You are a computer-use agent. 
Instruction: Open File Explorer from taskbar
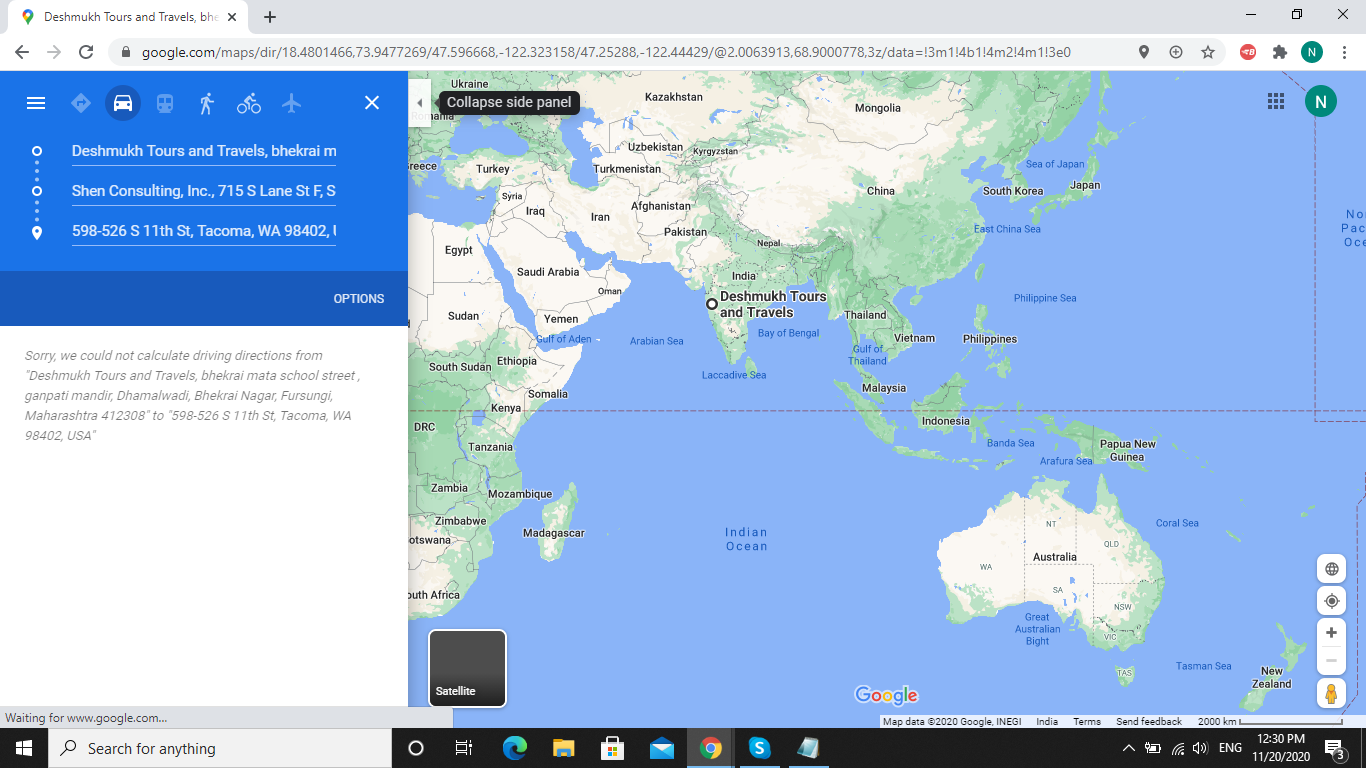click(564, 748)
